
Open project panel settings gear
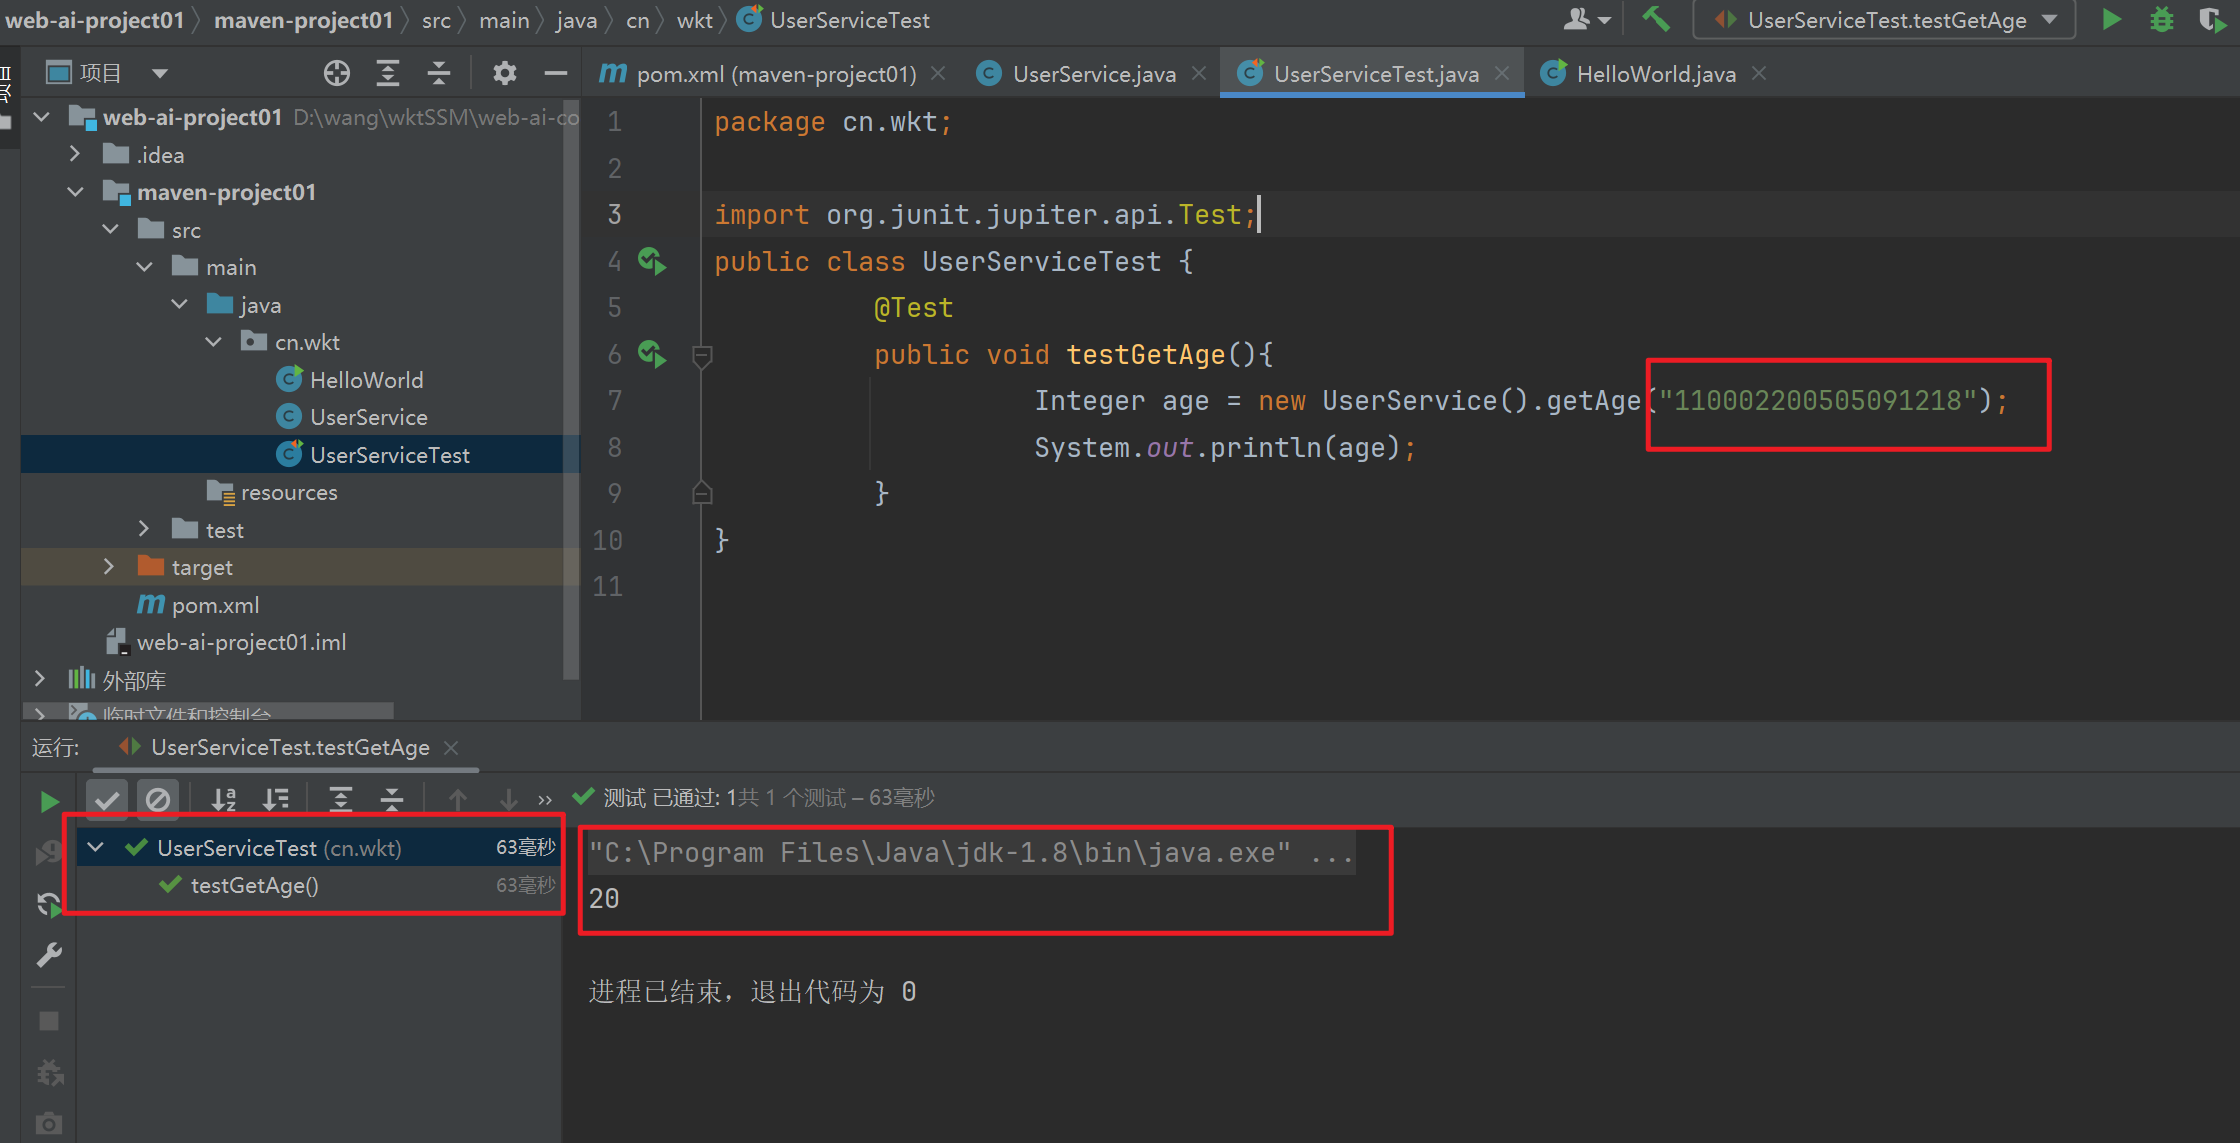[504, 73]
